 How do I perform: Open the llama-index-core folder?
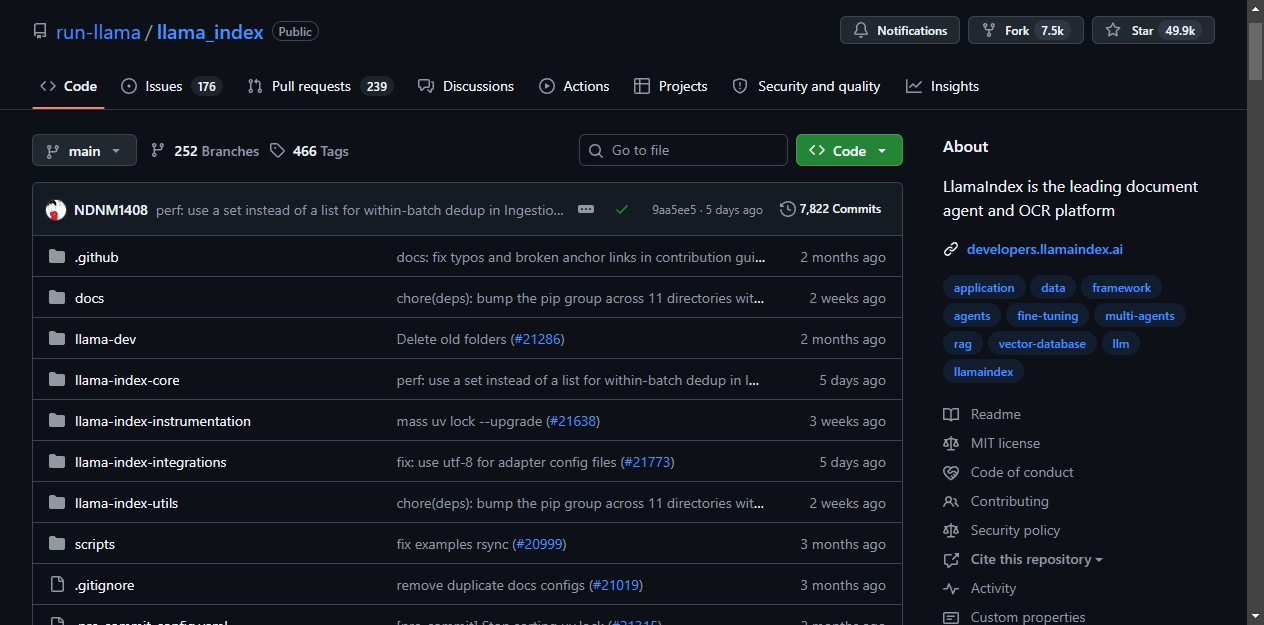(127, 380)
